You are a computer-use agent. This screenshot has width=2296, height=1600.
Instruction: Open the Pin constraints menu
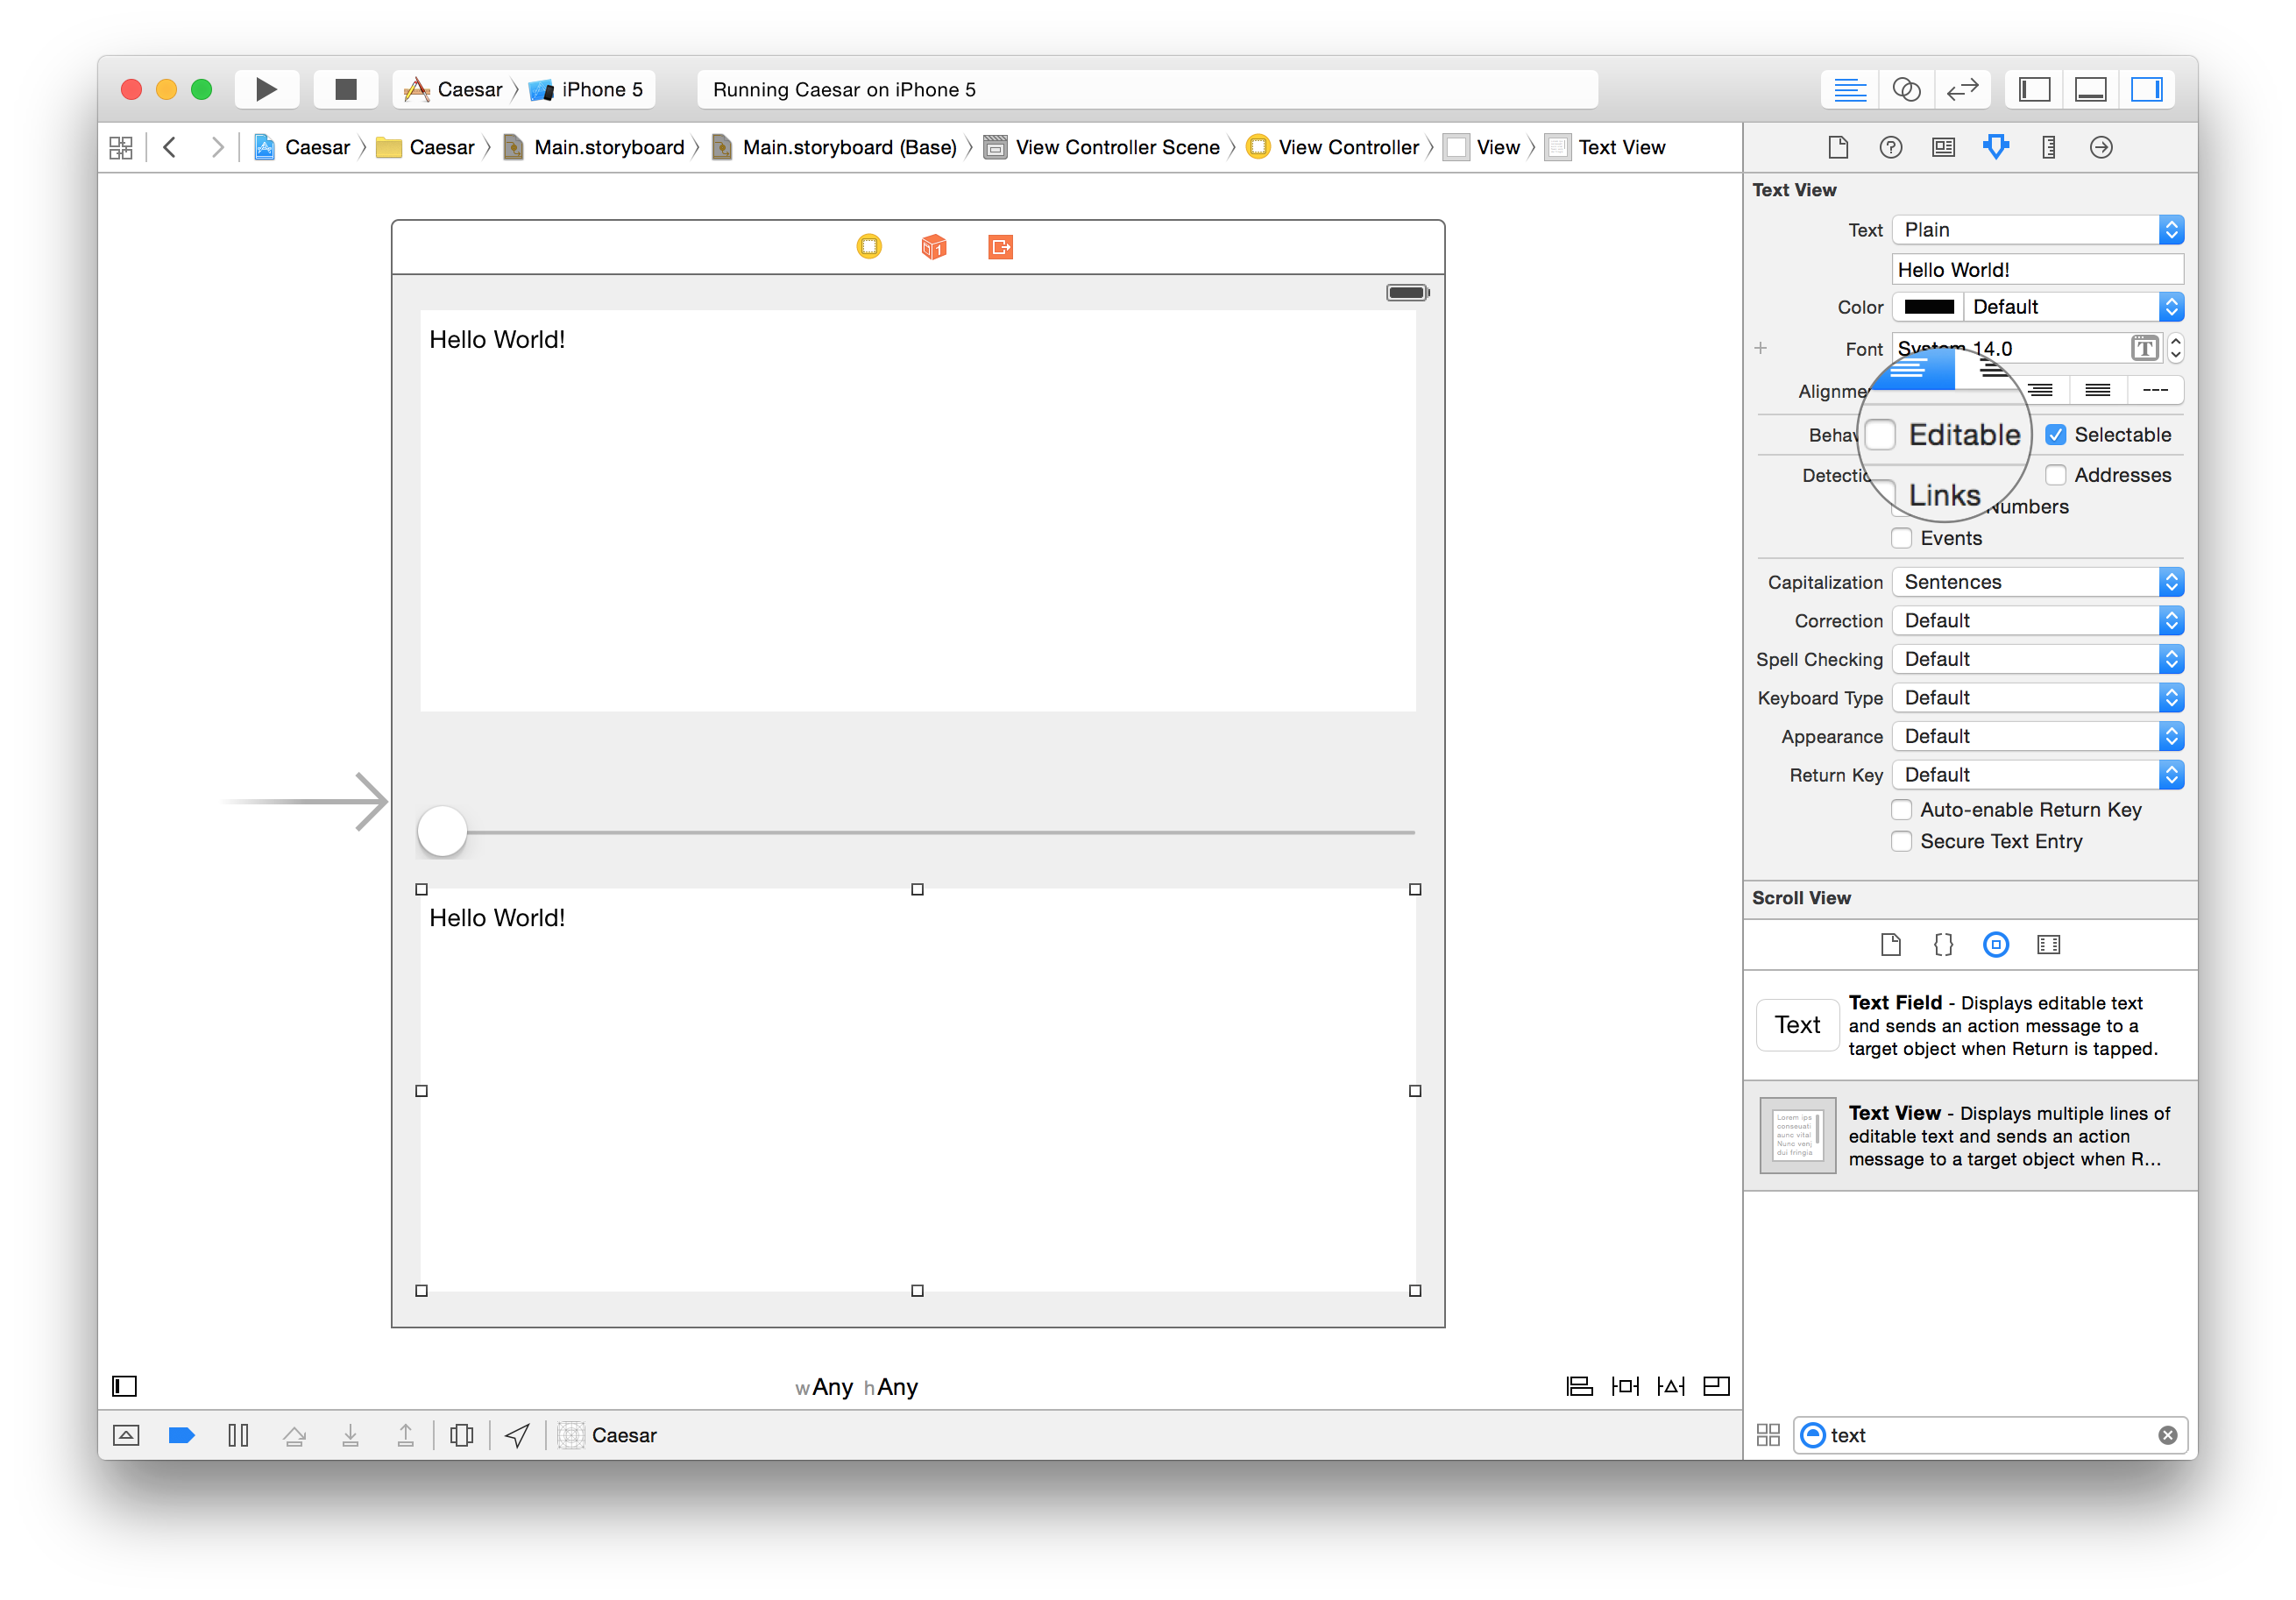pyautogui.click(x=1625, y=1386)
